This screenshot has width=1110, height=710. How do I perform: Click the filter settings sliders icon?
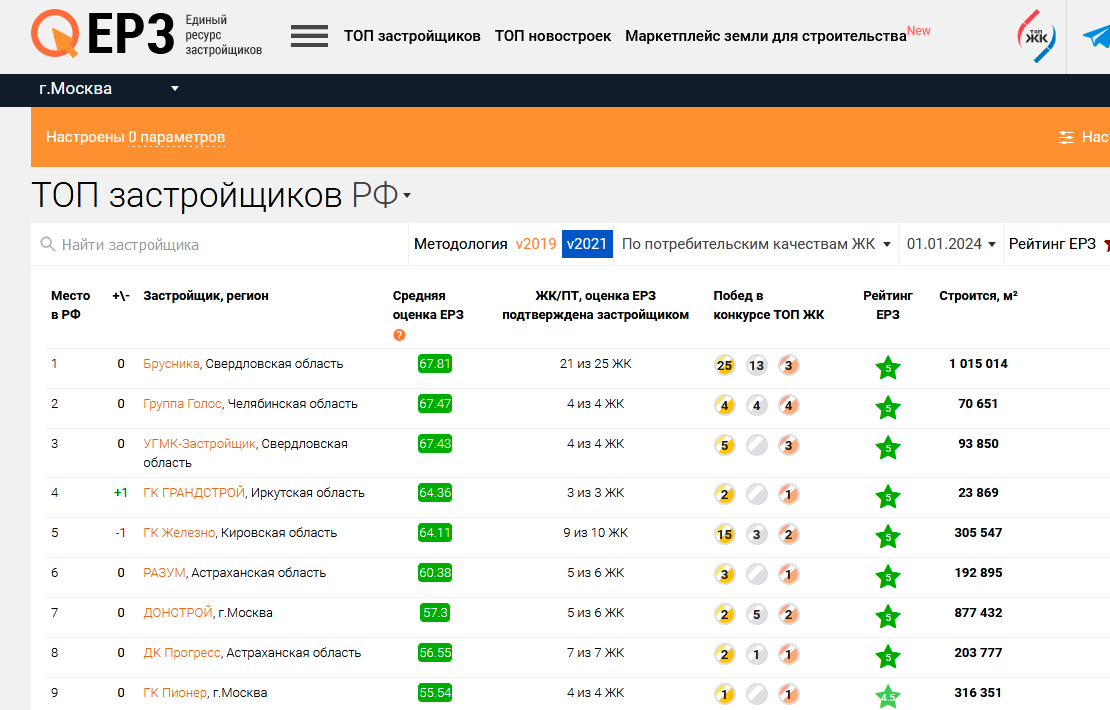coord(1067,138)
